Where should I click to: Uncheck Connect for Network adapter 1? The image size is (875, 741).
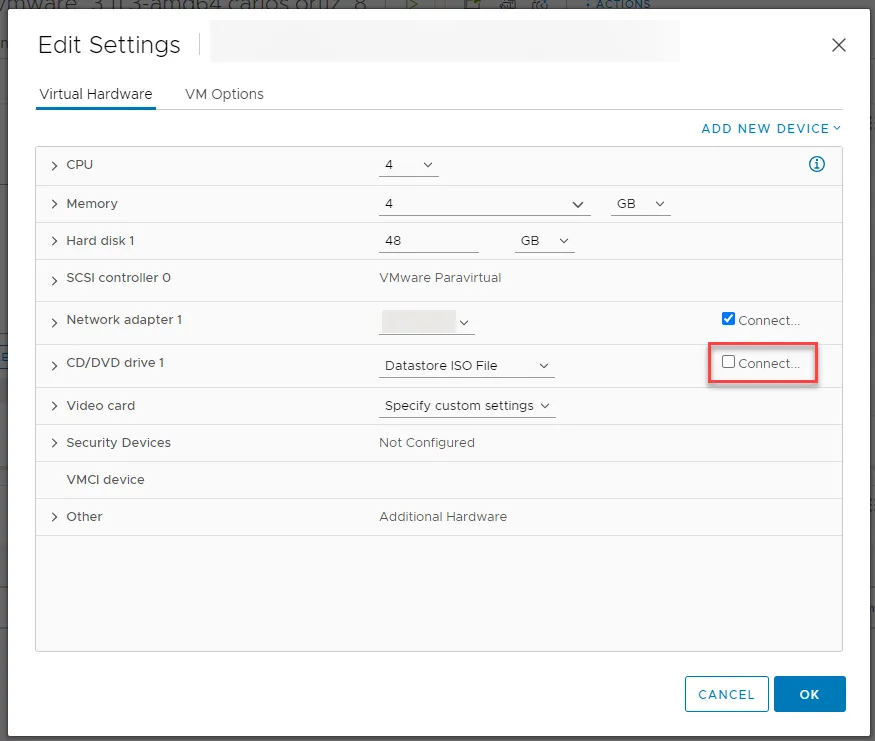click(728, 319)
